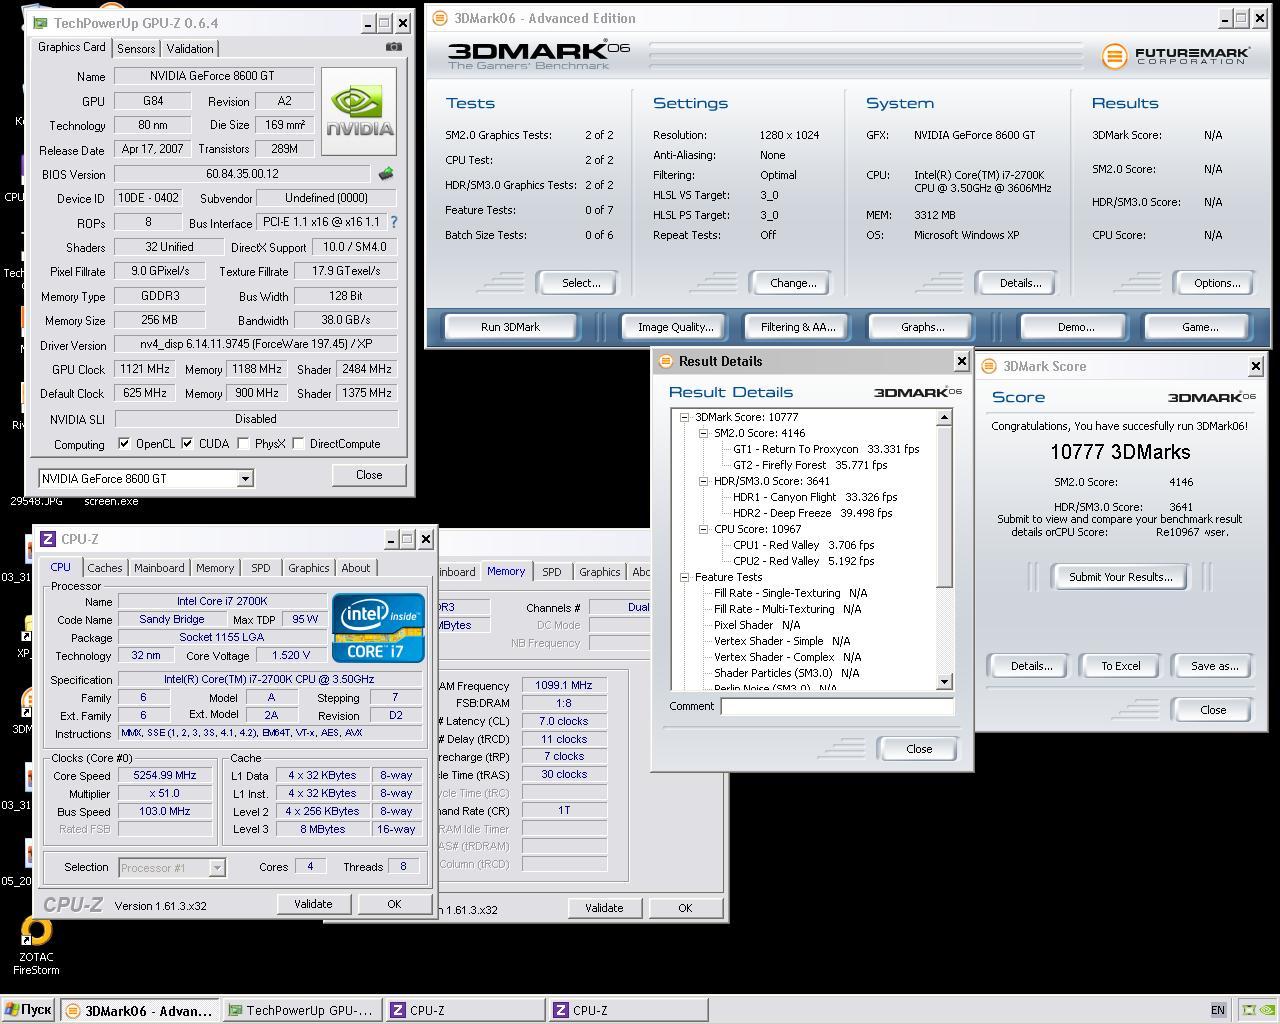This screenshot has height=1024, width=1280.
Task: Click the Comment text field
Action: point(836,706)
